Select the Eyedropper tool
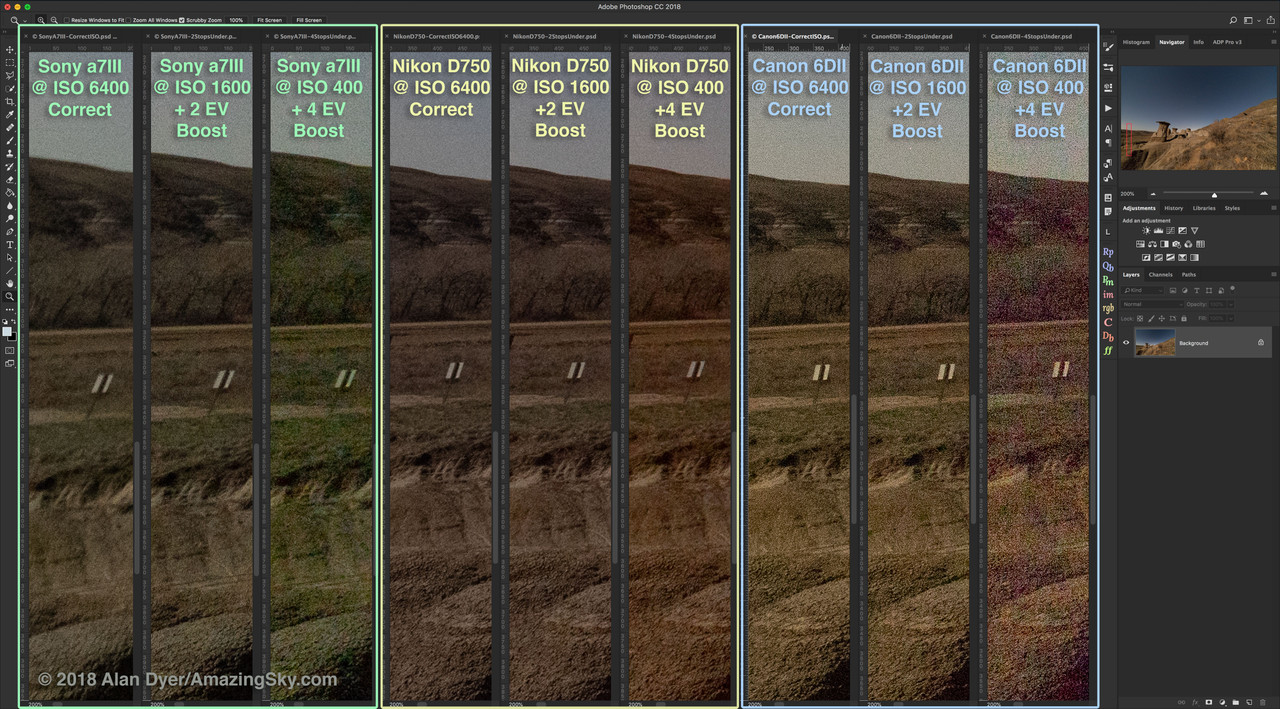 pos(10,114)
